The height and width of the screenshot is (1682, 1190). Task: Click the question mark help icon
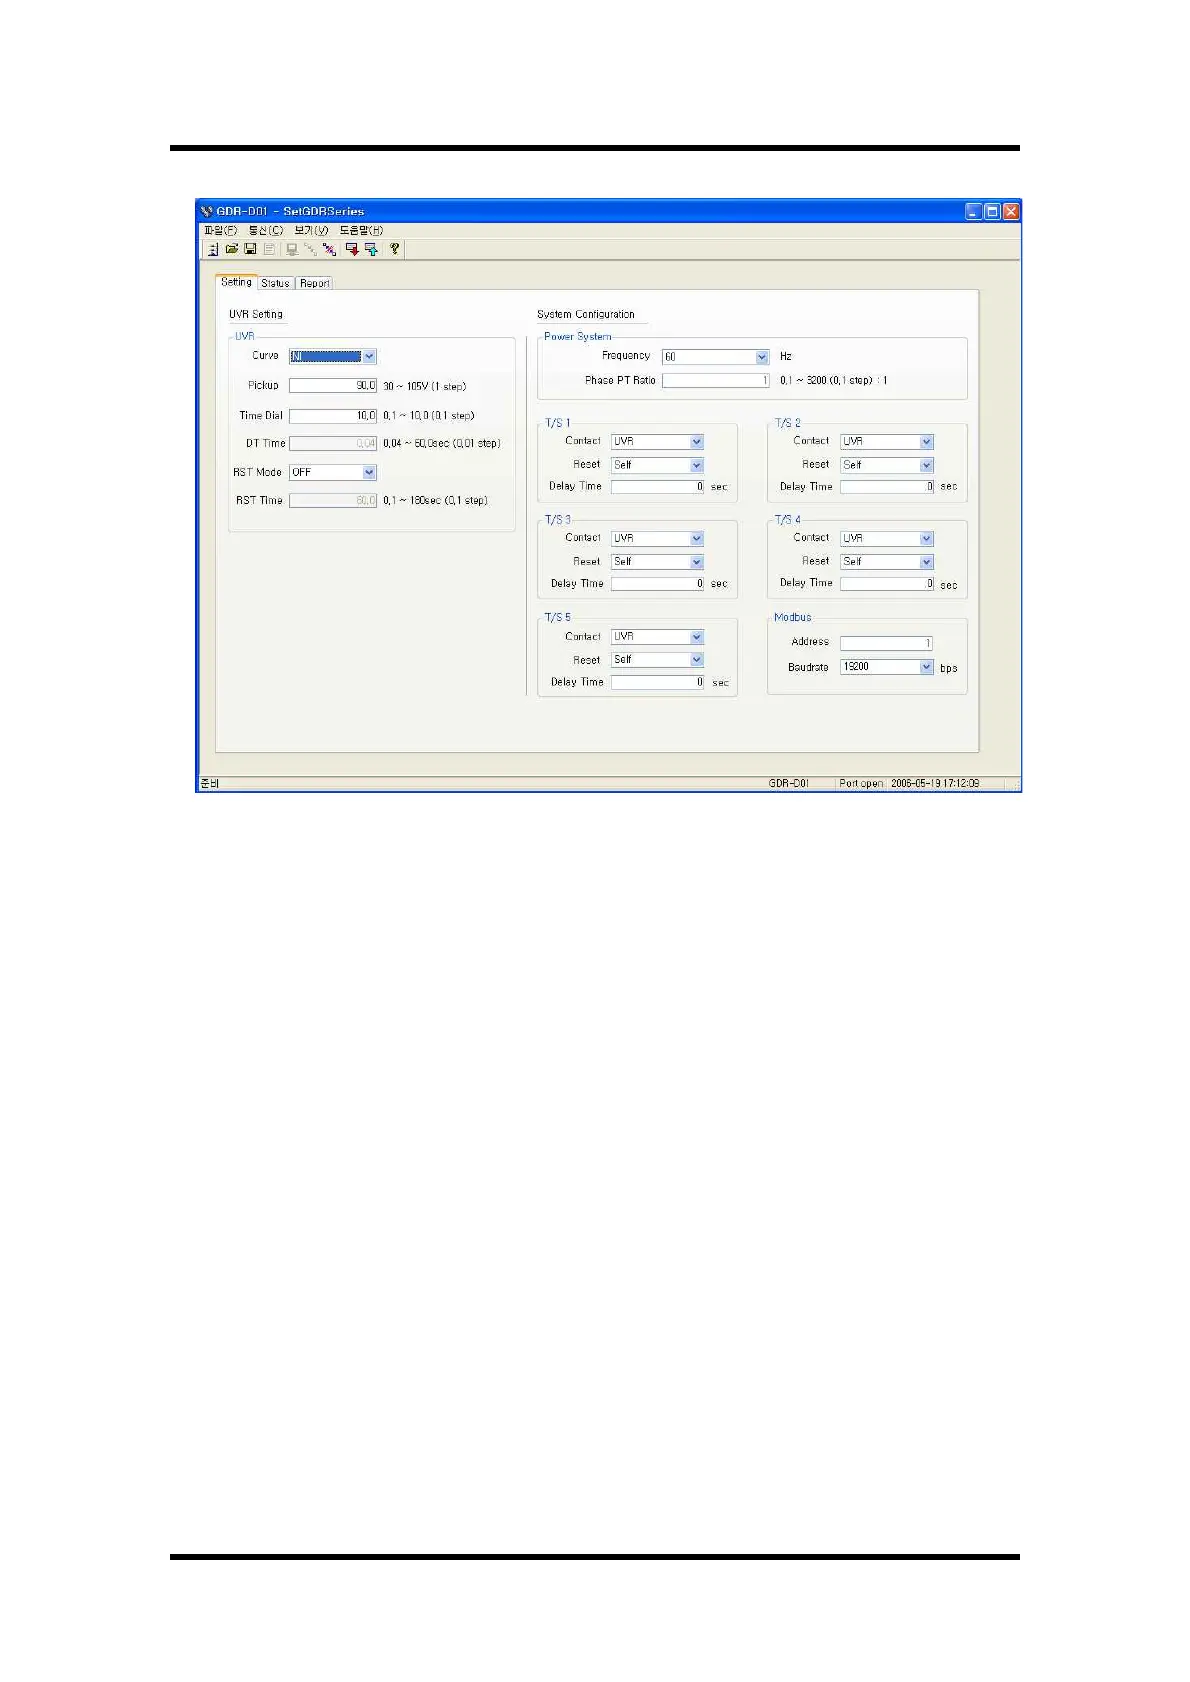[394, 249]
